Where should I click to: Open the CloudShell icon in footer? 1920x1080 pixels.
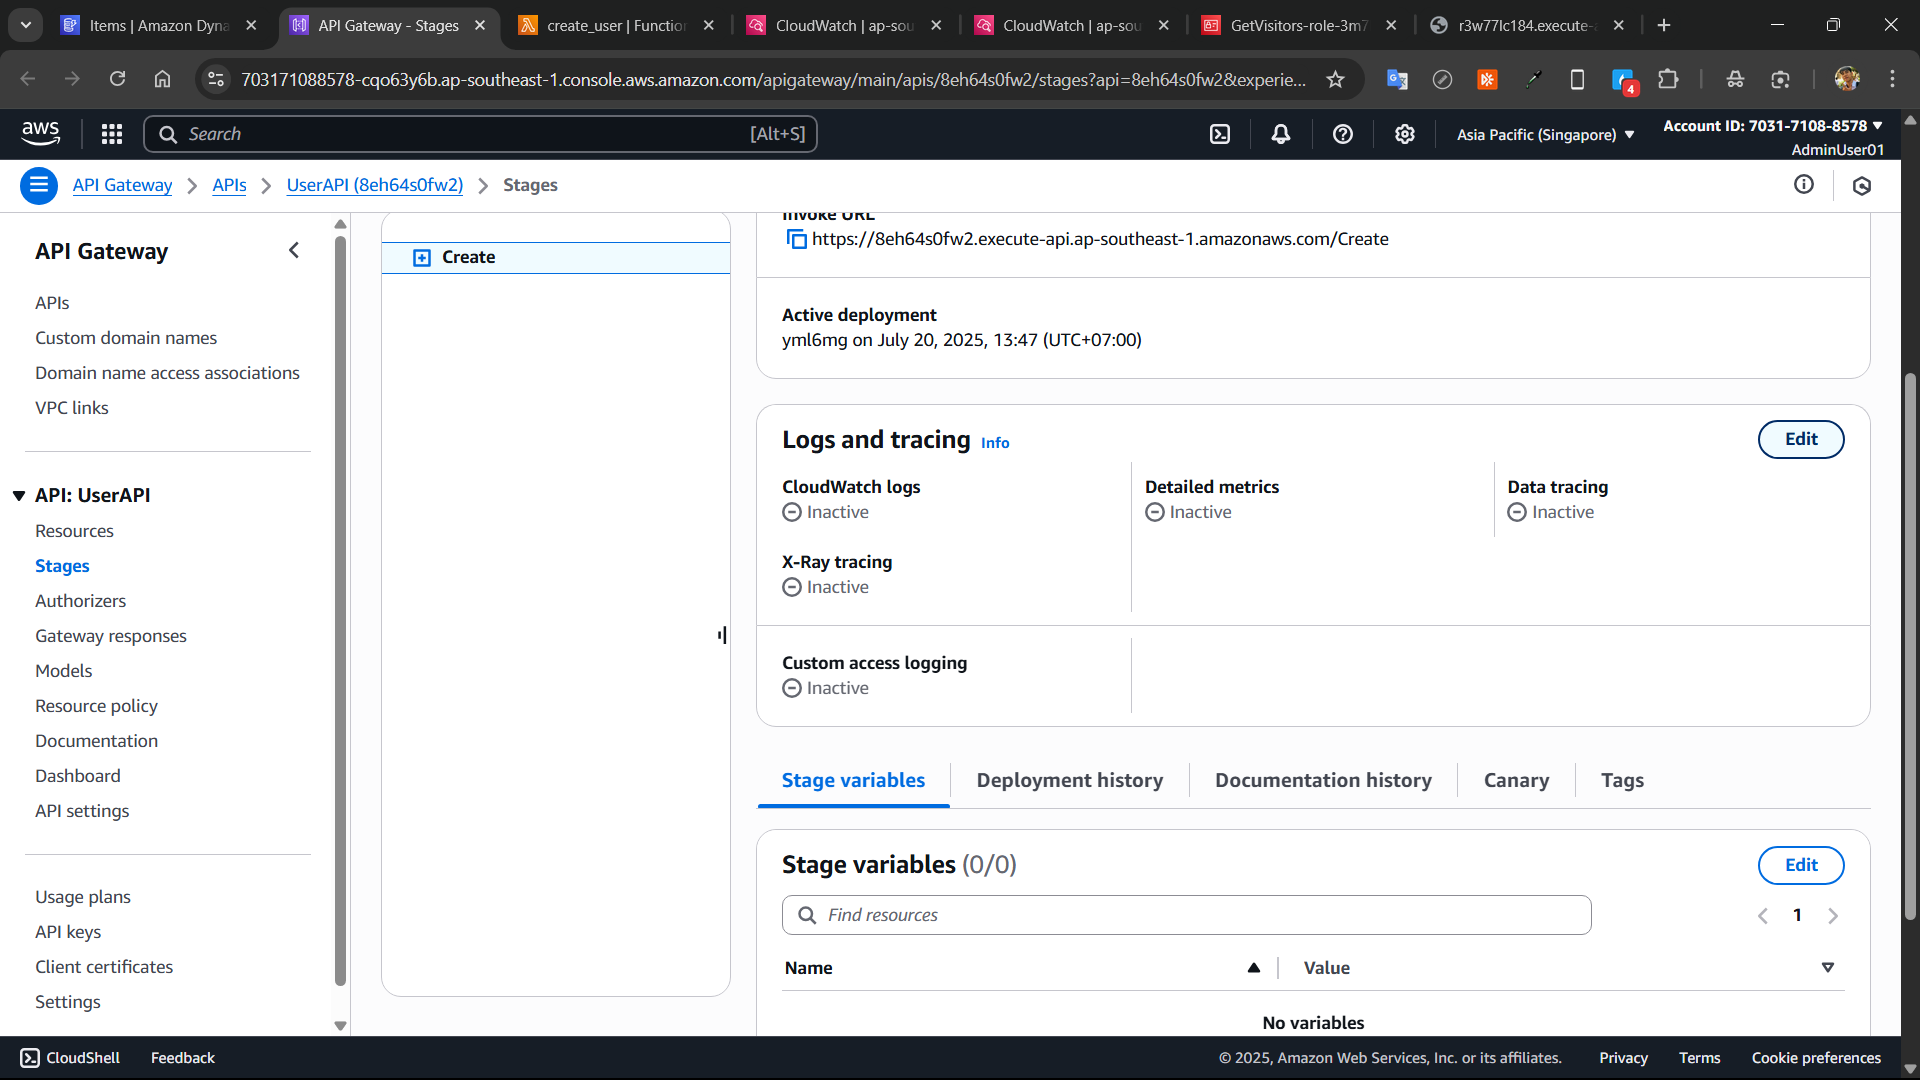[30, 1058]
